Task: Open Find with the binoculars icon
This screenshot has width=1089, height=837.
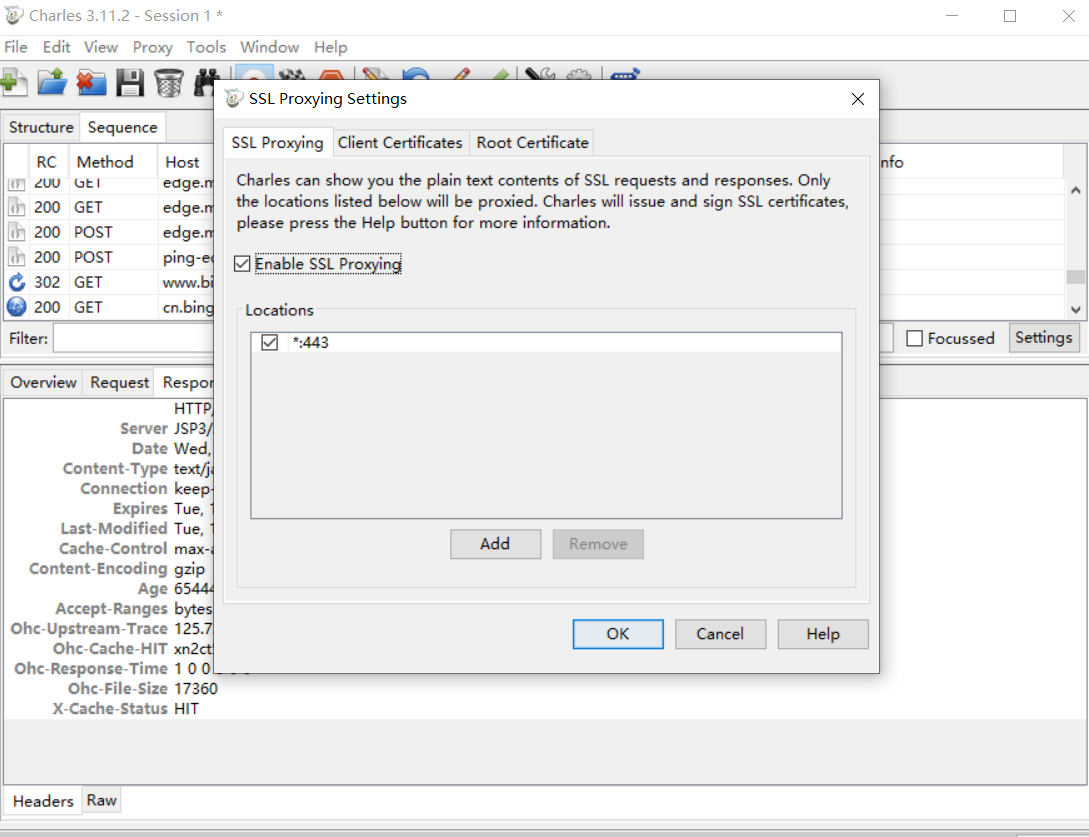Action: [205, 83]
